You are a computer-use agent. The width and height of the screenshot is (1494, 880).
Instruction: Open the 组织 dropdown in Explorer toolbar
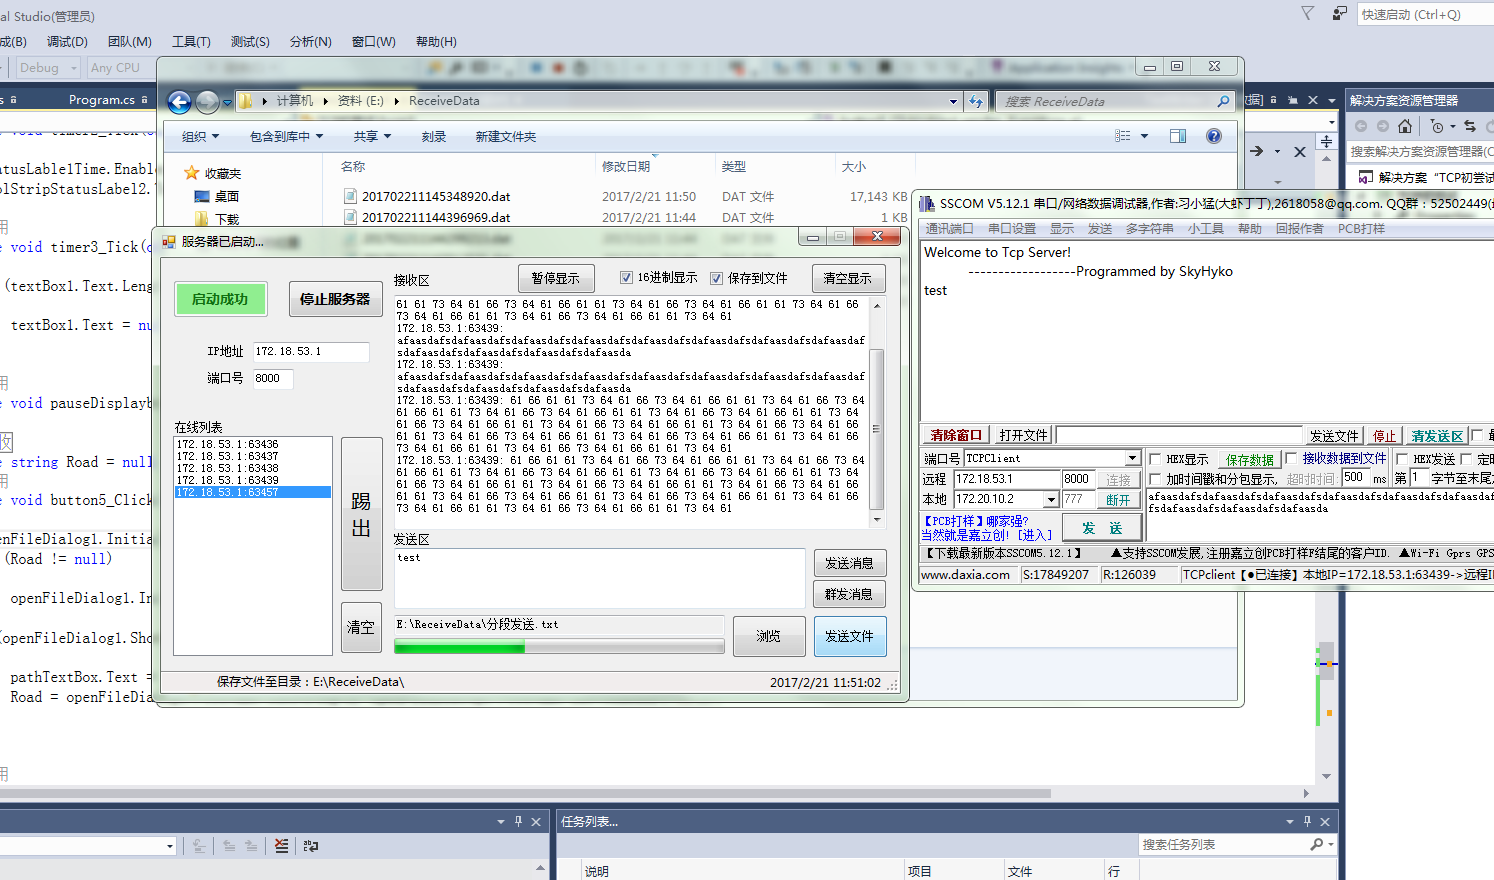pos(200,137)
